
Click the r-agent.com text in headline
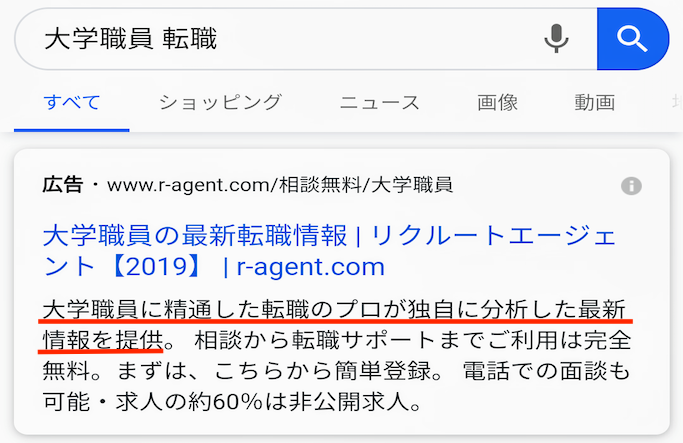311,267
